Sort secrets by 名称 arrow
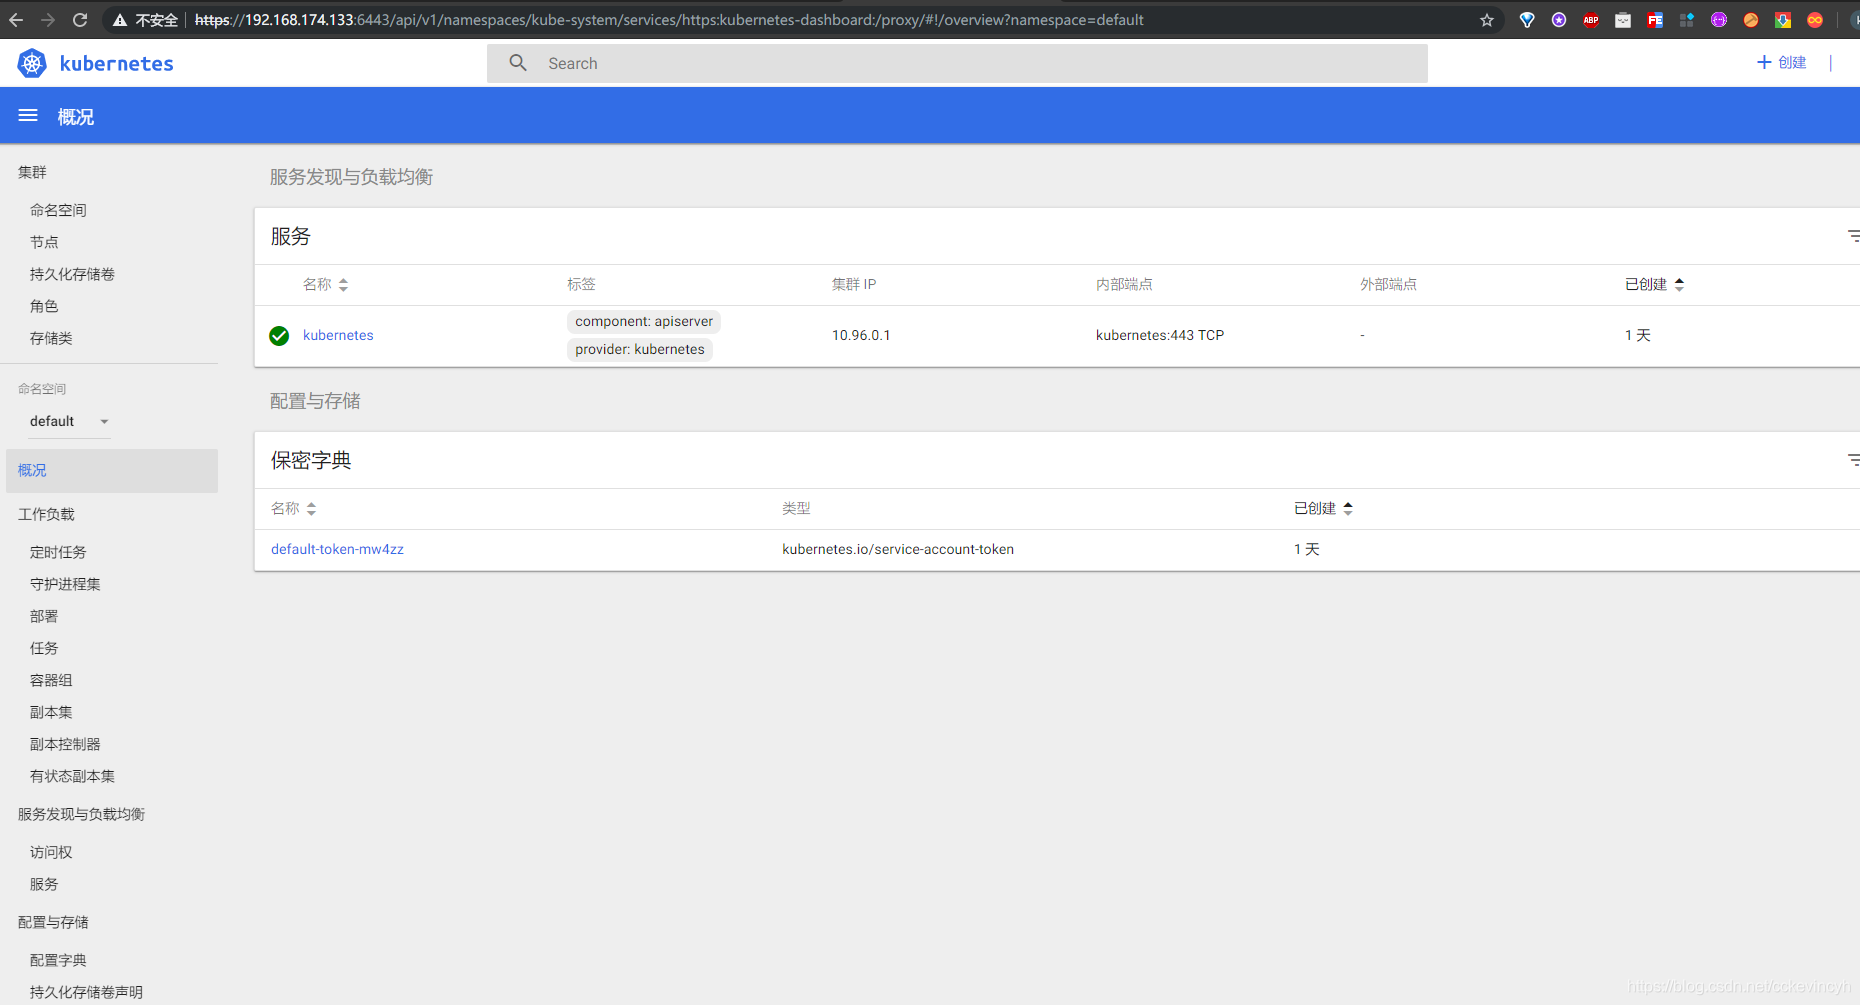The image size is (1860, 1005). point(311,509)
